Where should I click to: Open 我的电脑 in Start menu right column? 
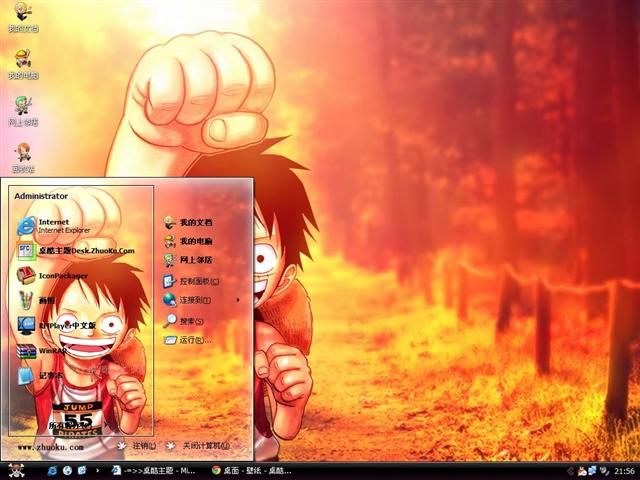point(188,241)
